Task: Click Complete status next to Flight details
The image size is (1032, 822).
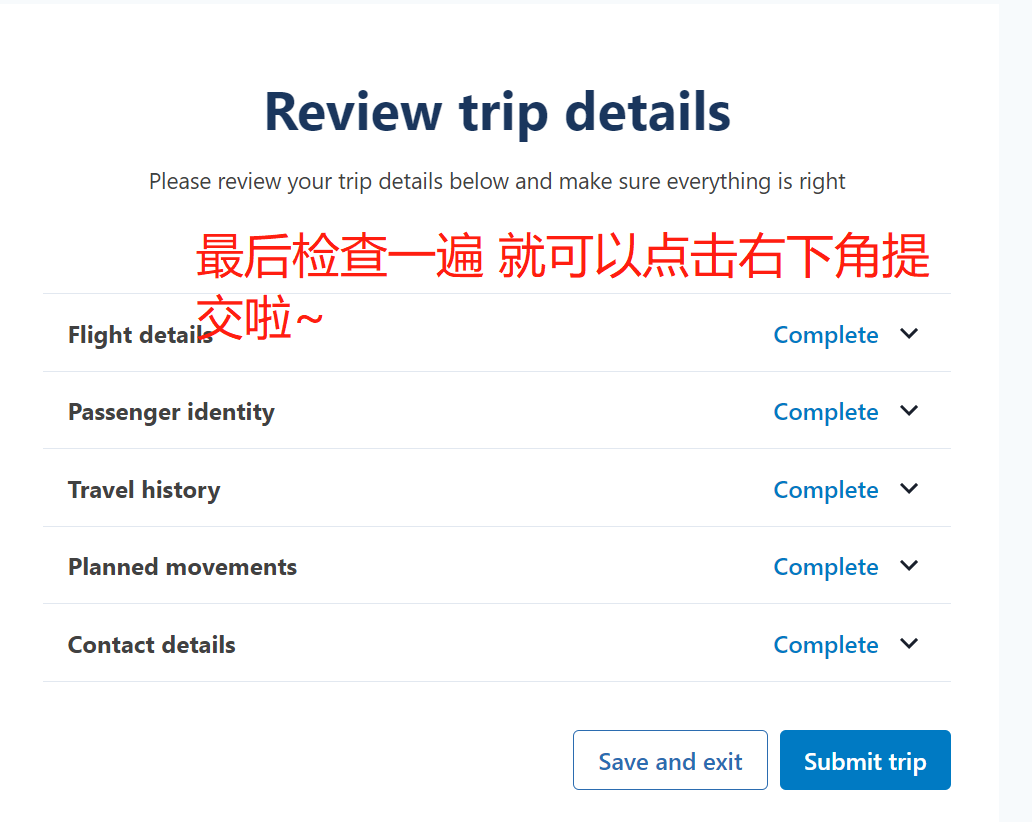Action: (x=826, y=335)
